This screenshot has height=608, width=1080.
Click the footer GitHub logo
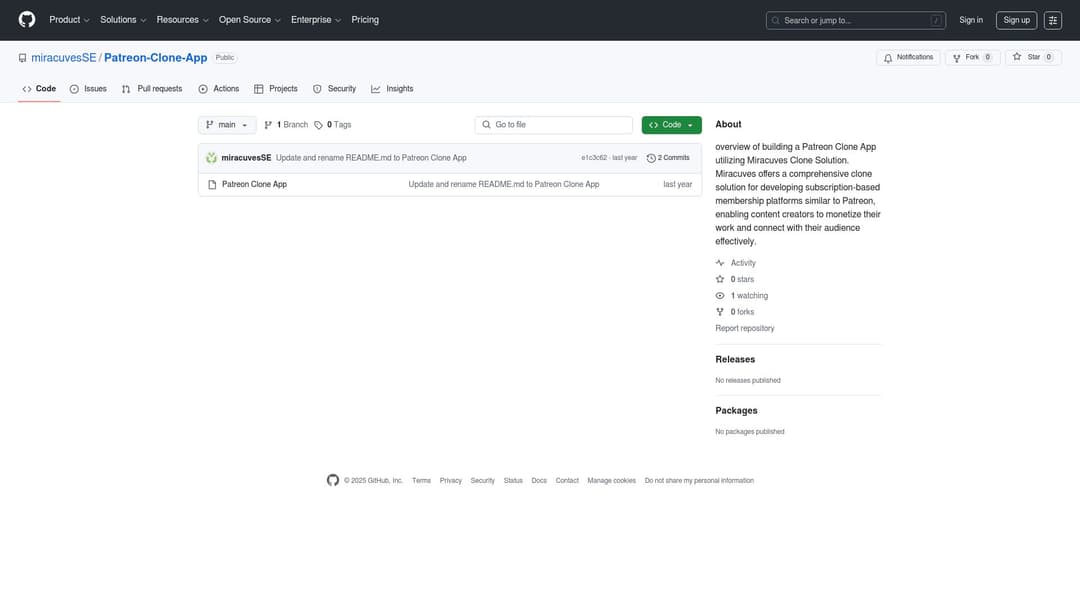(333, 480)
